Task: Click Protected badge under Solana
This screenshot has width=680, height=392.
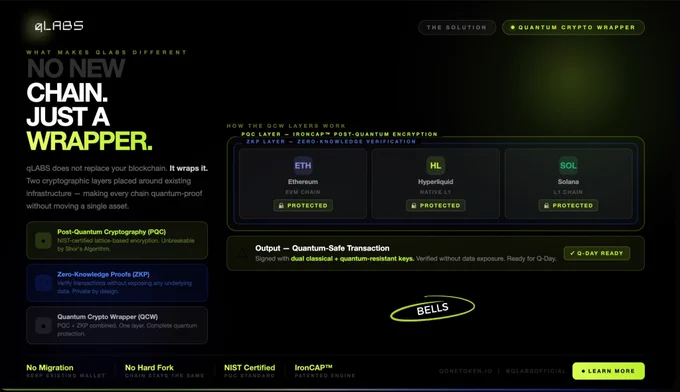Action: (568, 205)
